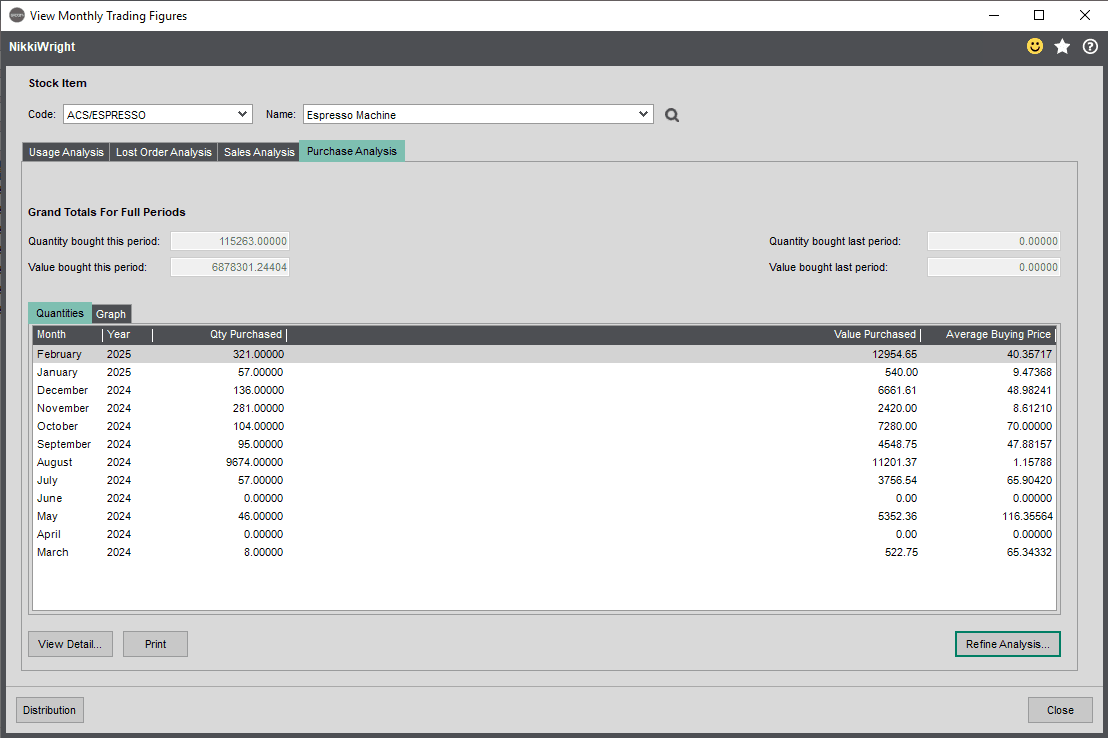Screen dimensions: 1108x738
Task: Sort by the Year column header
Action: point(127,334)
